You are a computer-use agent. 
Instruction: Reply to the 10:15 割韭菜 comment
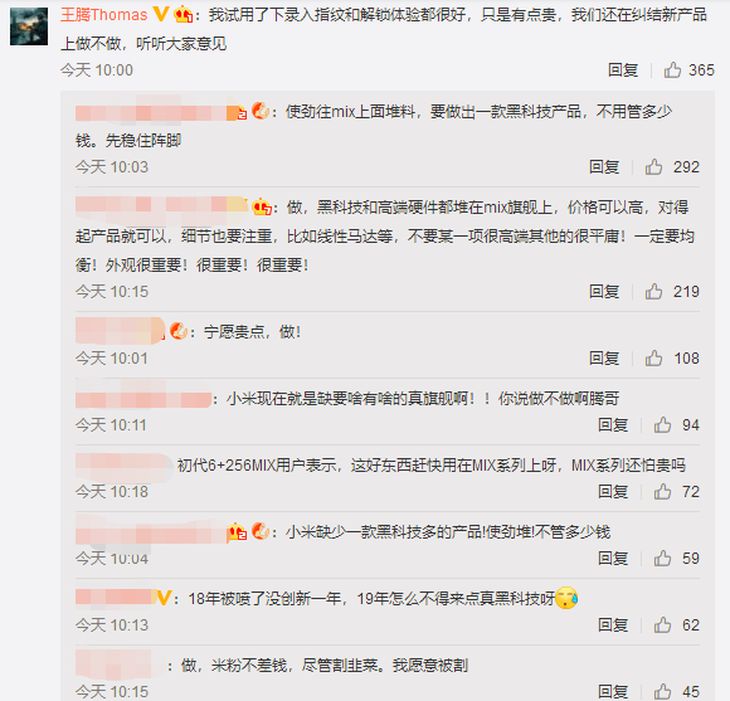coord(613,691)
